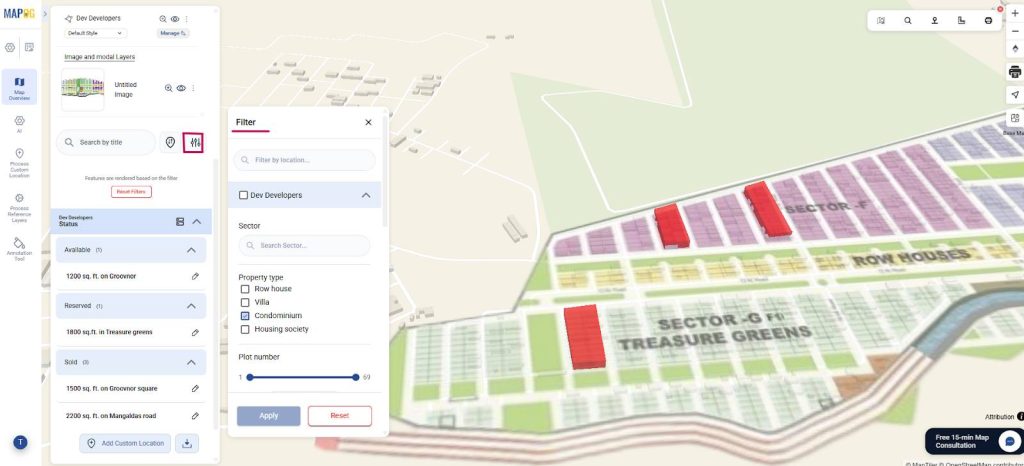Click the location pin button beside search

[x=170, y=142]
